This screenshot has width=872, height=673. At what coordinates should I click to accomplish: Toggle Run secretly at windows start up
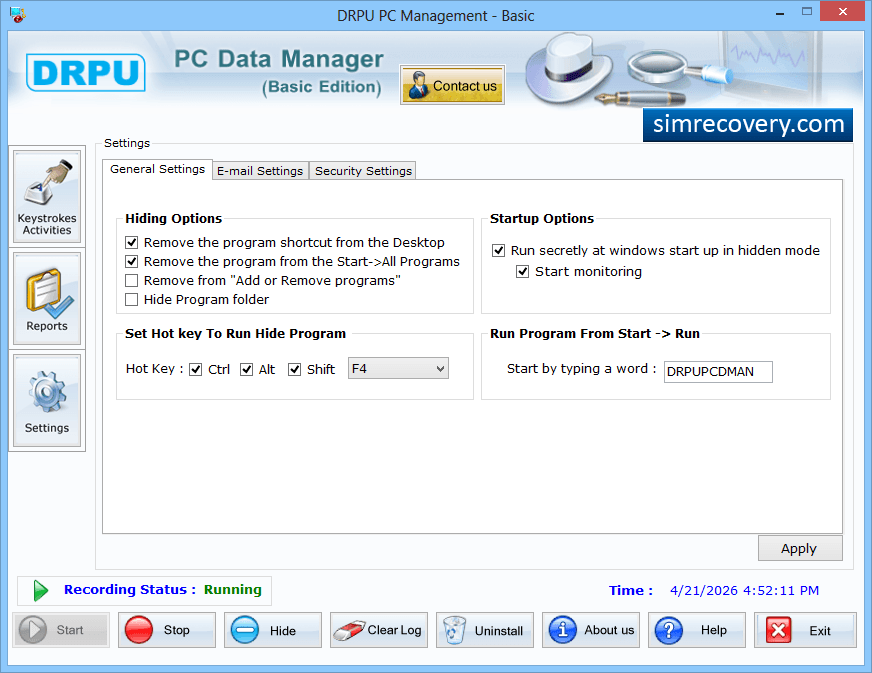coord(498,250)
